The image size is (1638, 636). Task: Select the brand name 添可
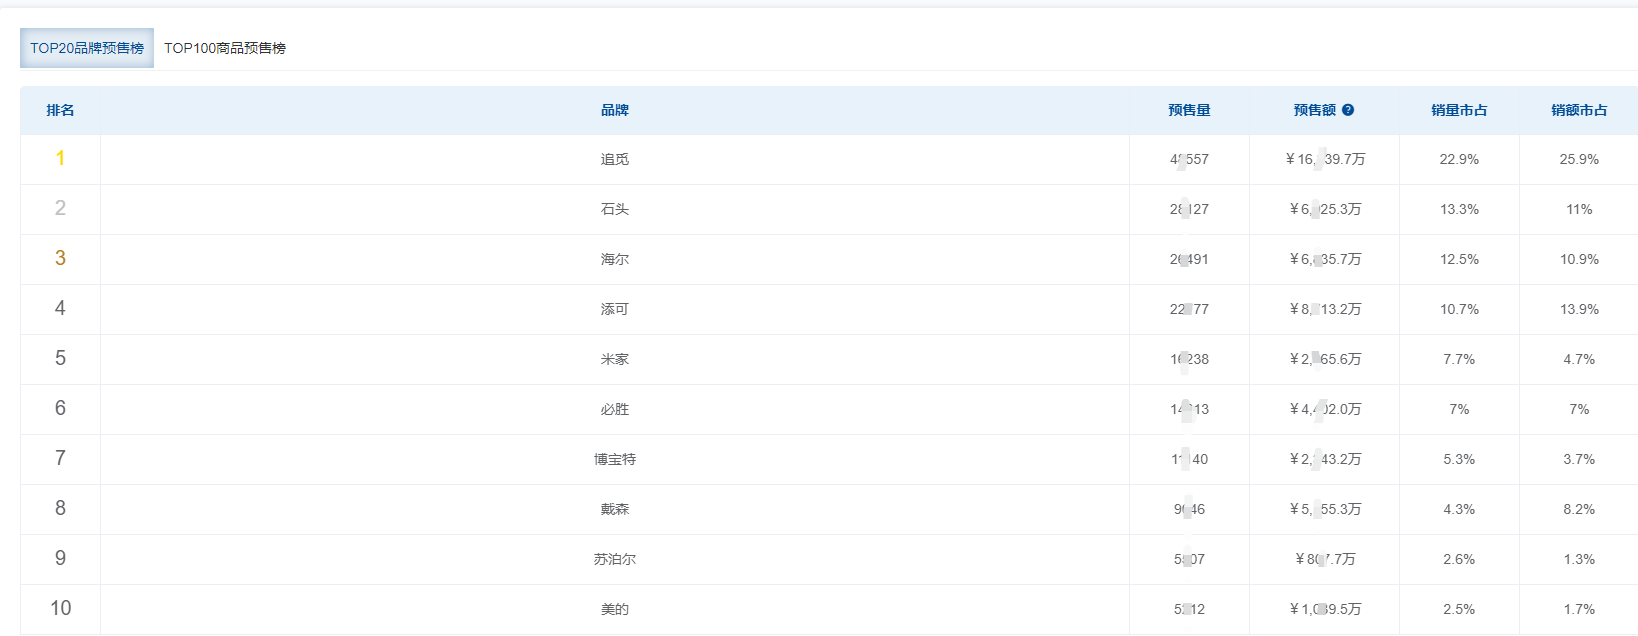[615, 309]
